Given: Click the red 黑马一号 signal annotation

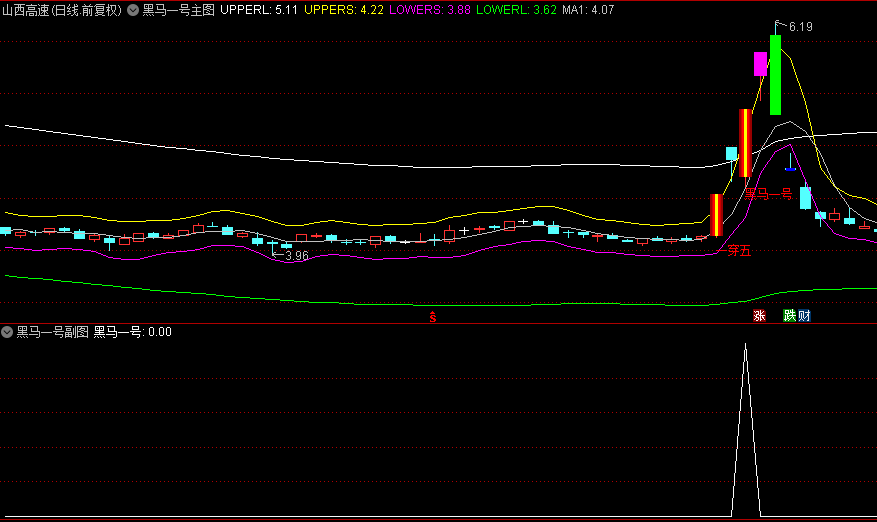Looking at the screenshot, I should pos(768,194).
